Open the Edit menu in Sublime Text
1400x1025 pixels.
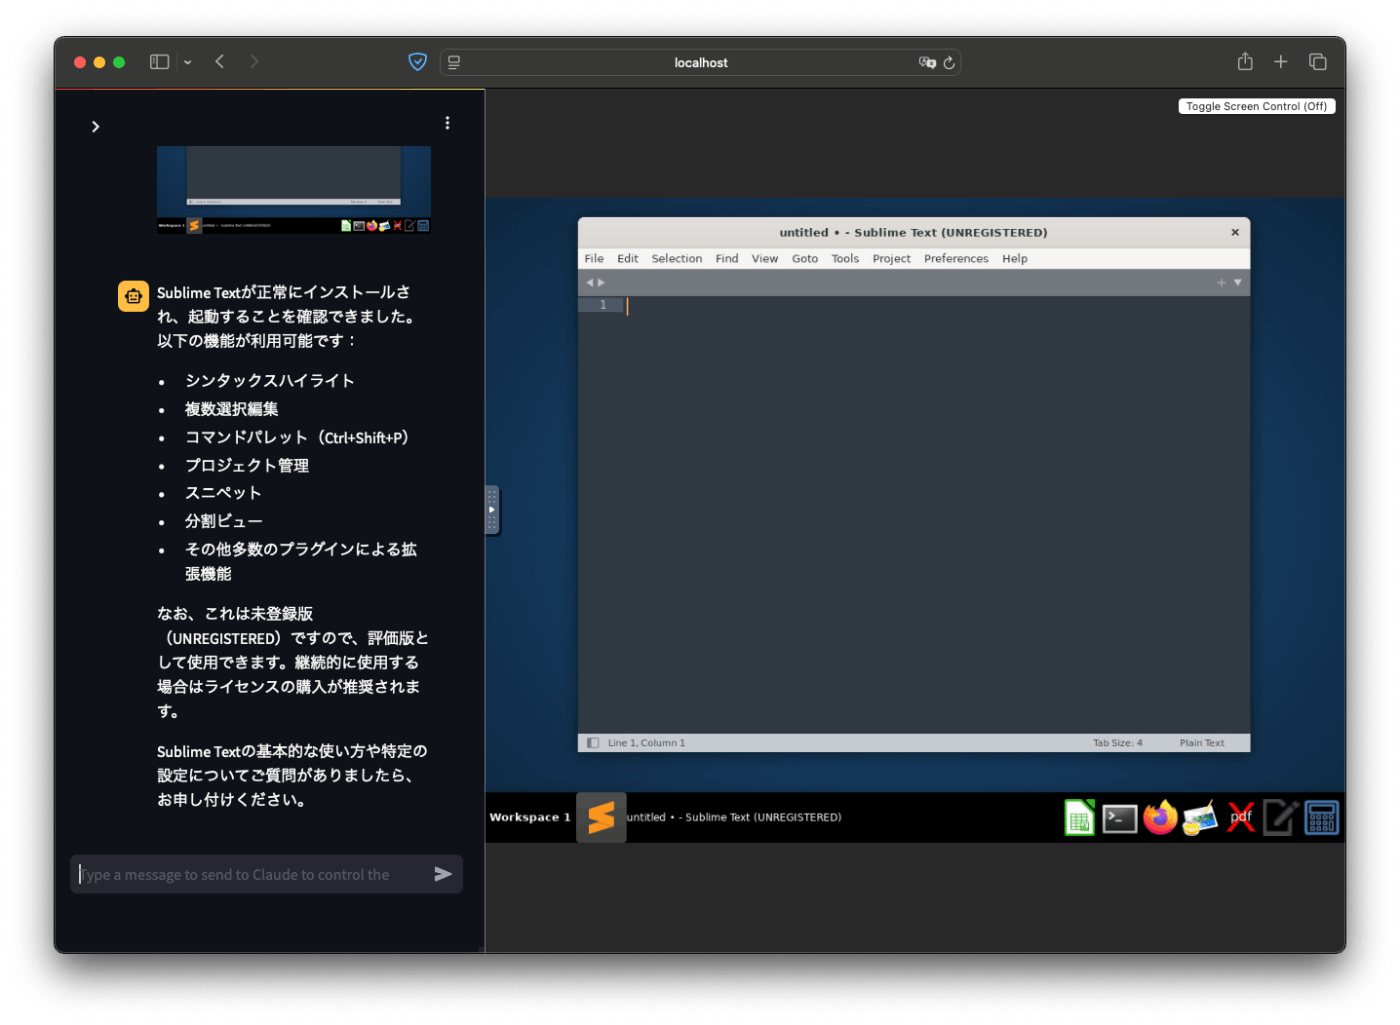click(x=628, y=258)
